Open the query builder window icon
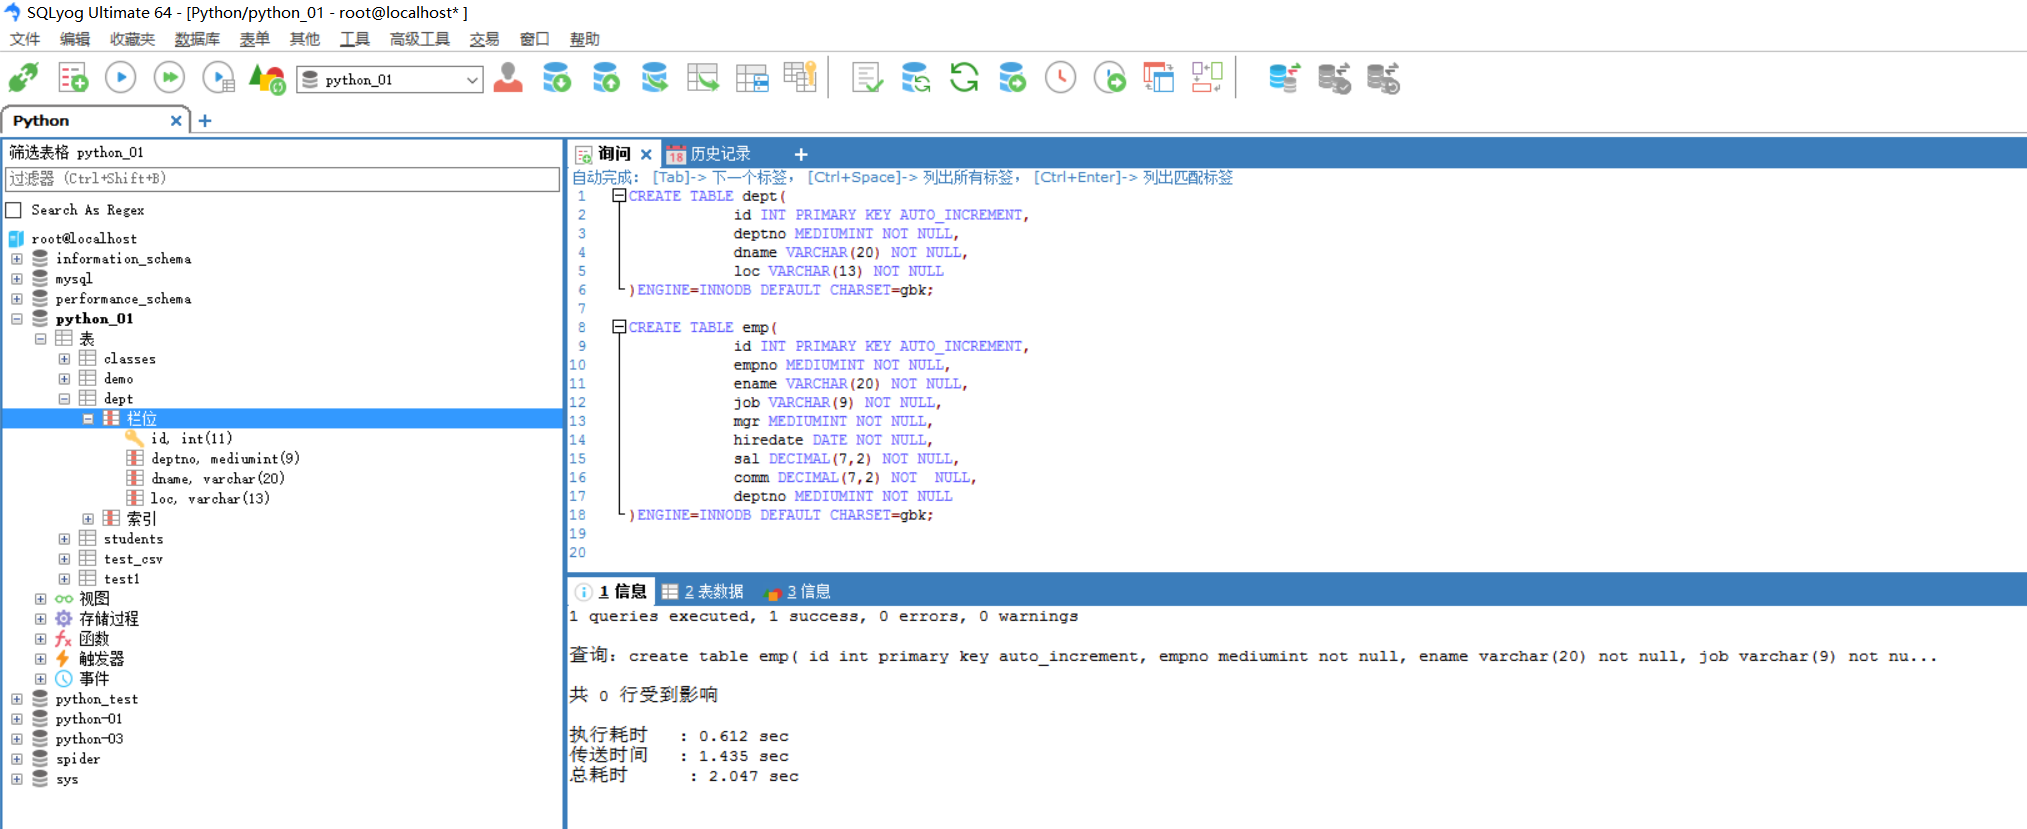The height and width of the screenshot is (829, 2027). coord(1159,78)
